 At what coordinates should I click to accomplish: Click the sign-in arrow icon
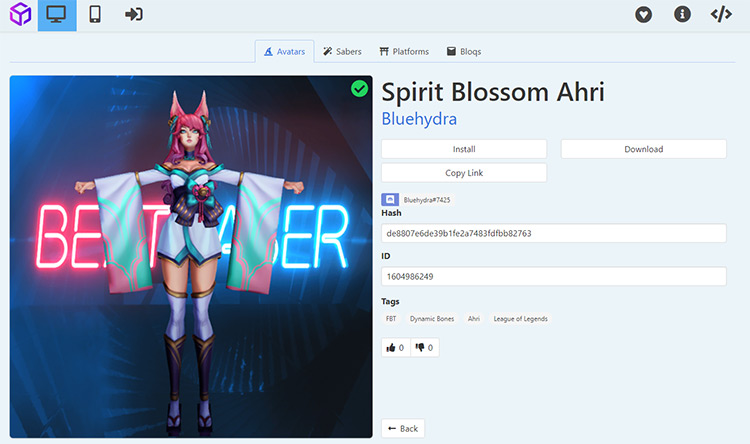pyautogui.click(x=133, y=14)
